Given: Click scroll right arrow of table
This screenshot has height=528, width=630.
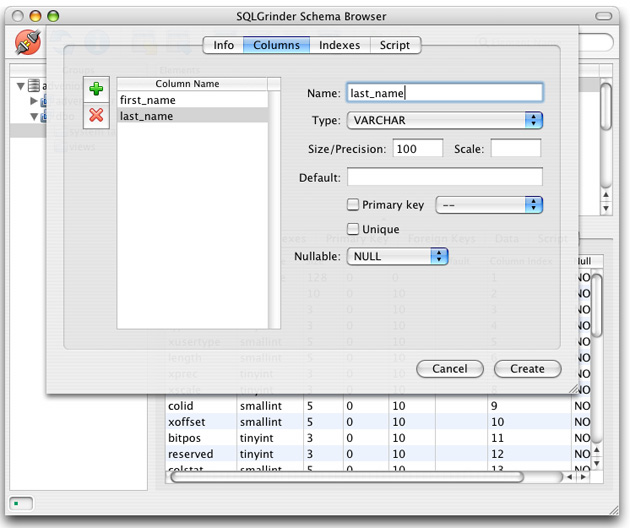Looking at the screenshot, I should (x=584, y=477).
